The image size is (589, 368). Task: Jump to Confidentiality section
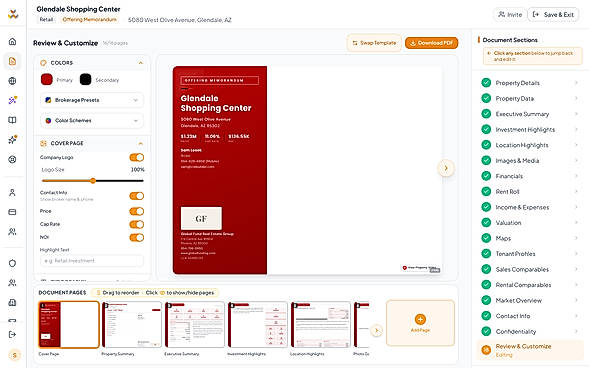click(530, 331)
